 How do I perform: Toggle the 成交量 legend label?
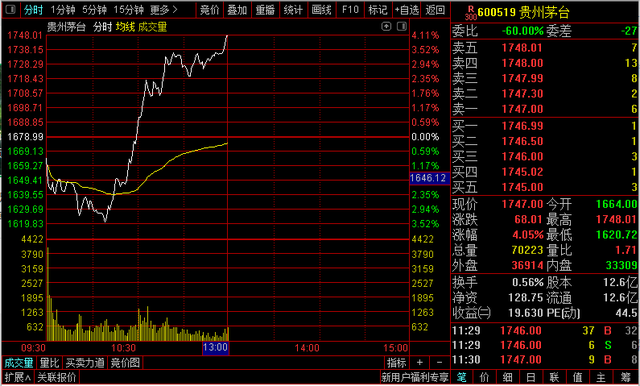[x=153, y=27]
